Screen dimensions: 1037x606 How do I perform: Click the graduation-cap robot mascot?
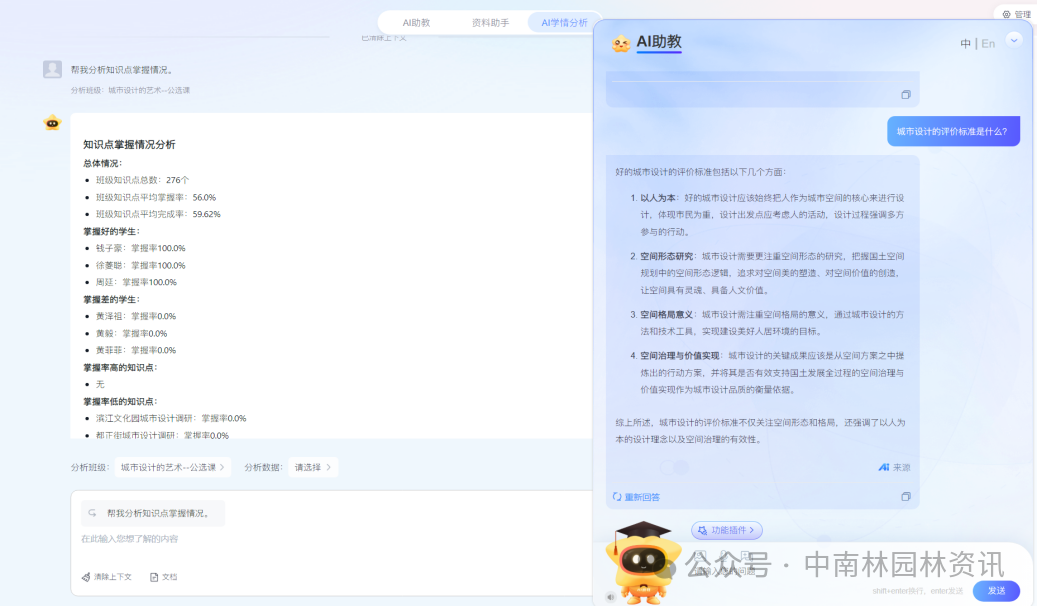point(643,562)
